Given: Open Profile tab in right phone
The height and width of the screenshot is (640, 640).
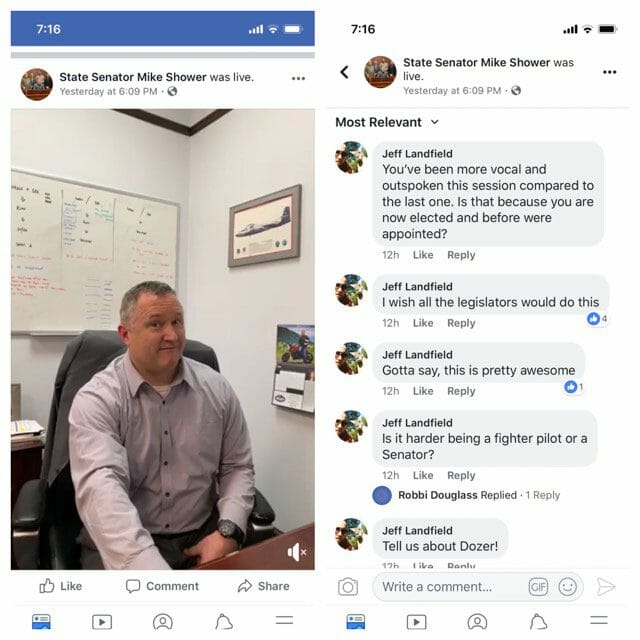Looking at the screenshot, I should 477,622.
